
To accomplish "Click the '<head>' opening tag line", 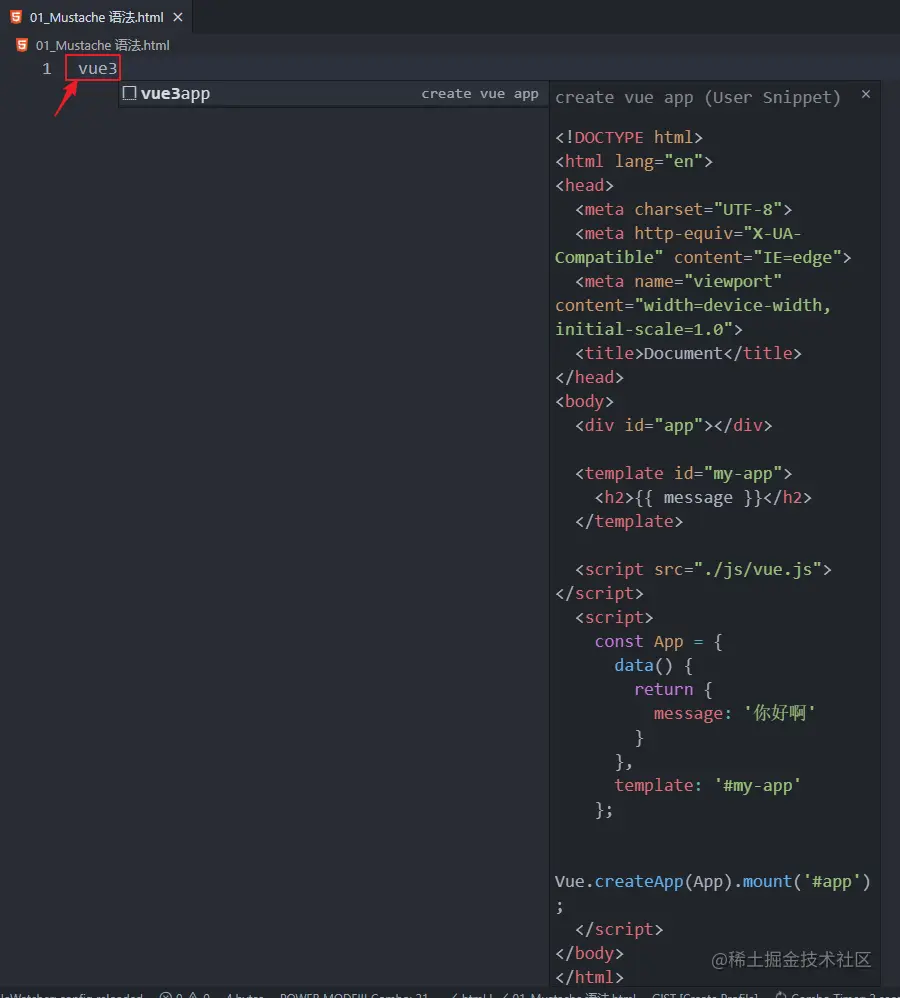I will [x=584, y=185].
